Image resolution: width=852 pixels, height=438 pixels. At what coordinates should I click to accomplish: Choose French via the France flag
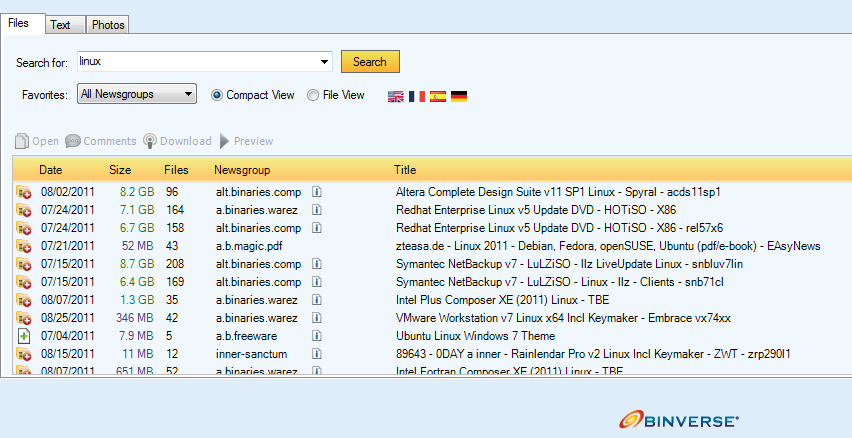(417, 96)
